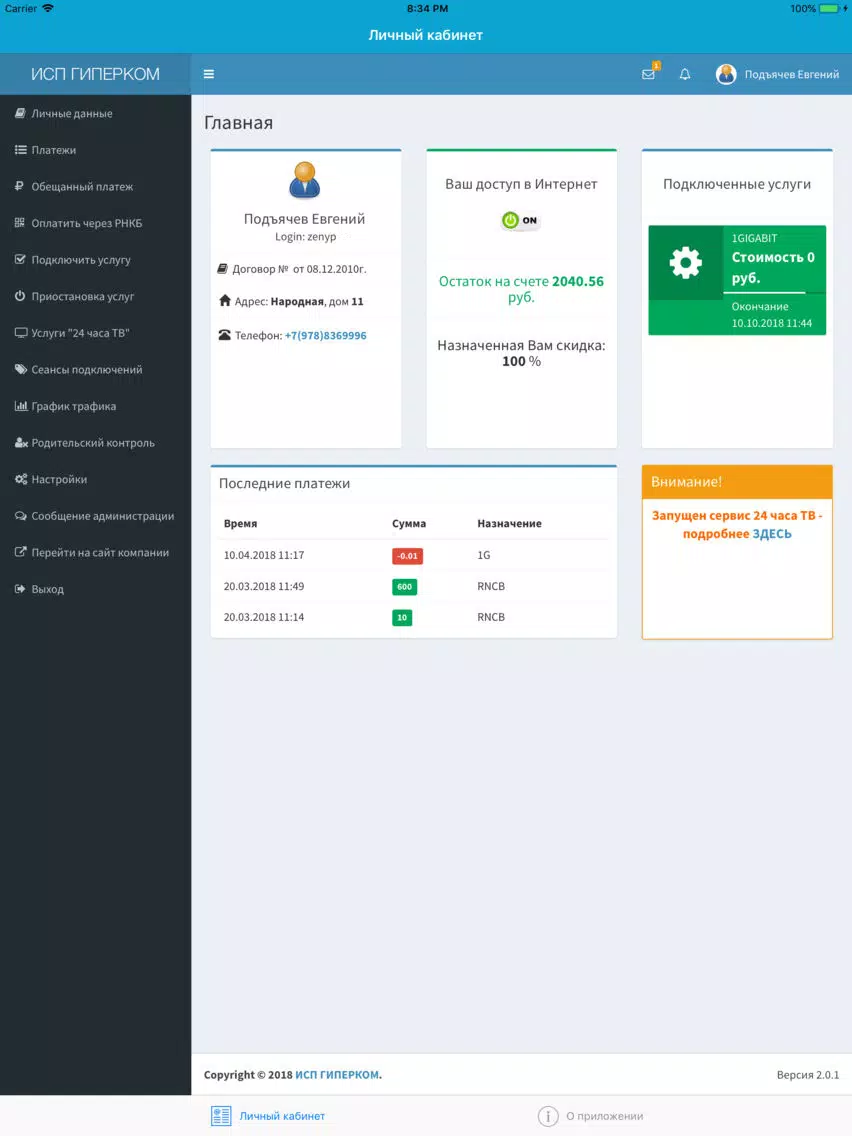Click Версия 2.0.1 footer text

(x=808, y=1075)
